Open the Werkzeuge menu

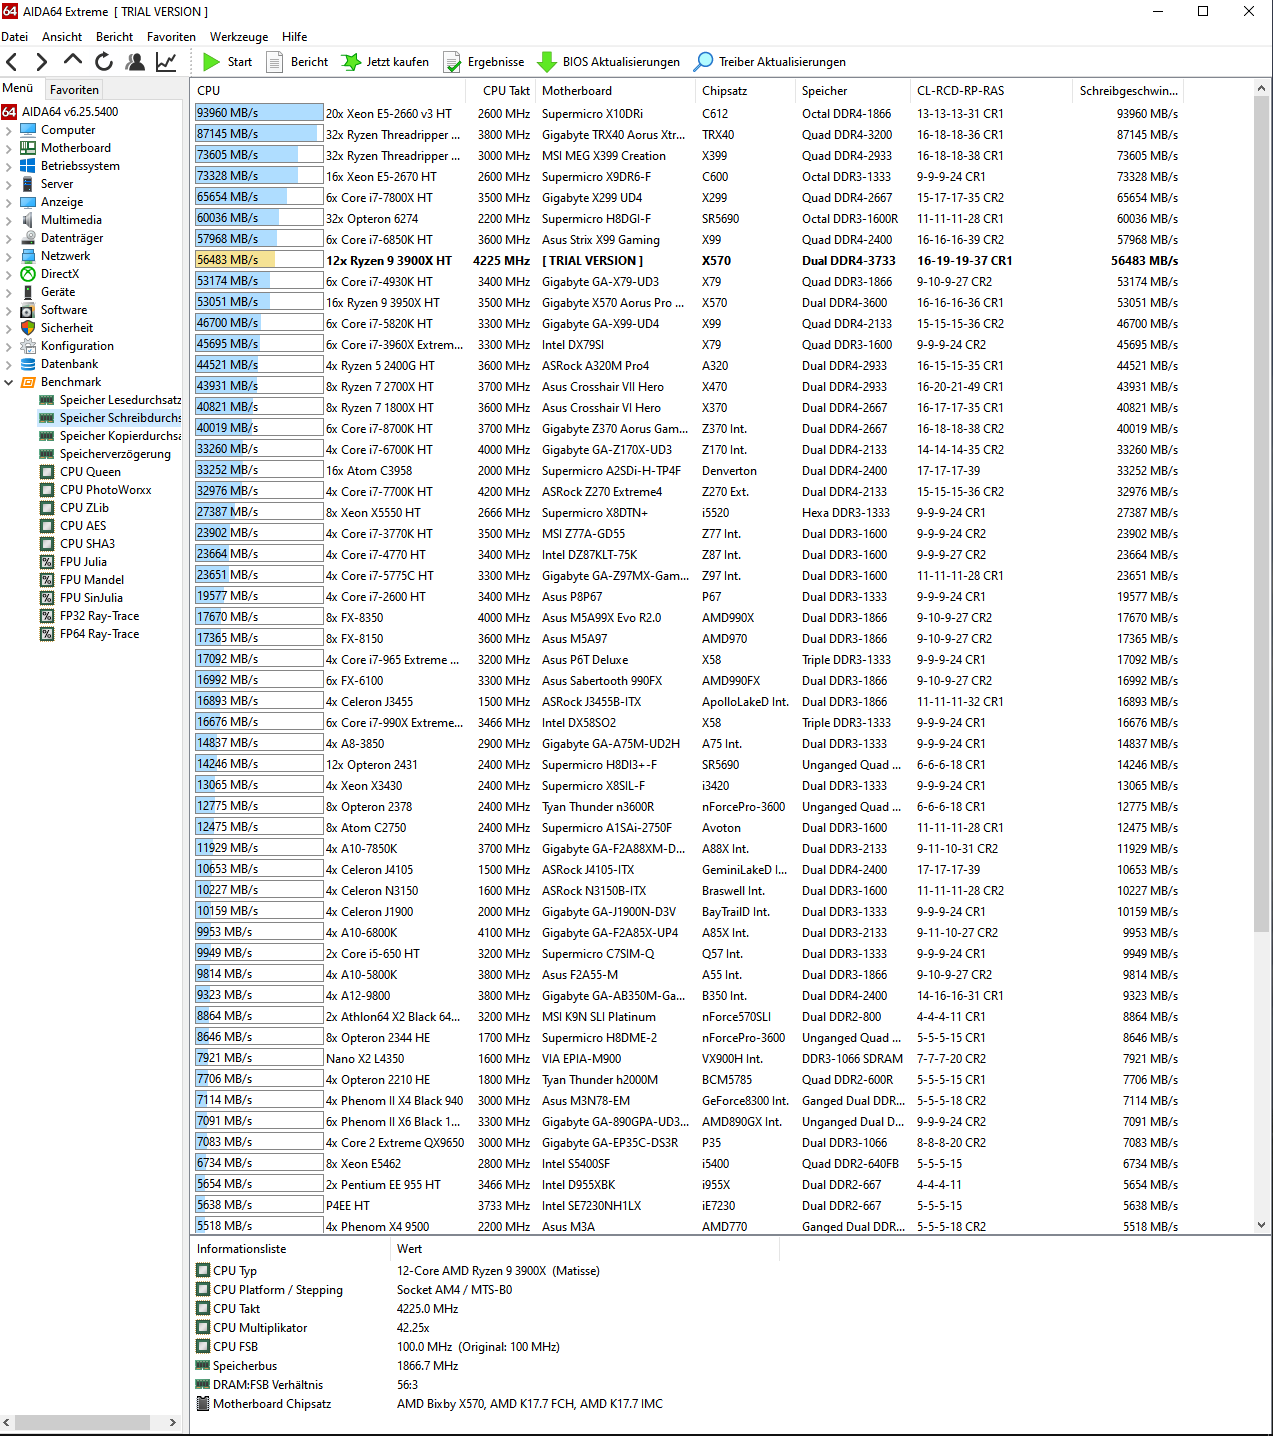click(239, 37)
